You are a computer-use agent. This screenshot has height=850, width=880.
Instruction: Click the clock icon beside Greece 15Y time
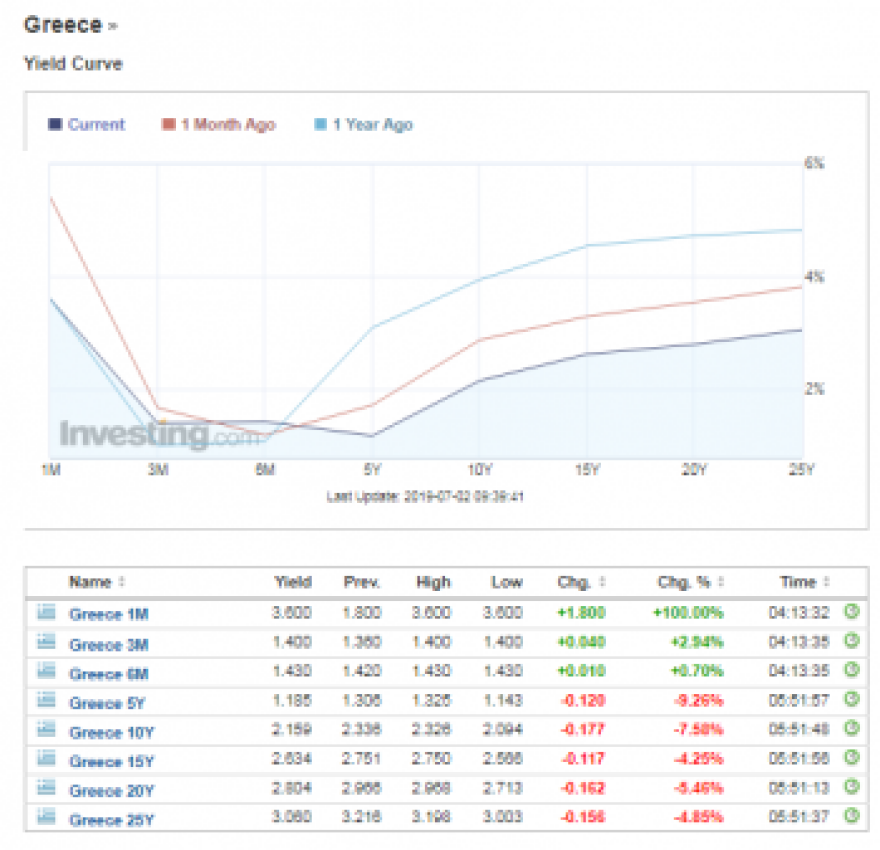pyautogui.click(x=849, y=759)
